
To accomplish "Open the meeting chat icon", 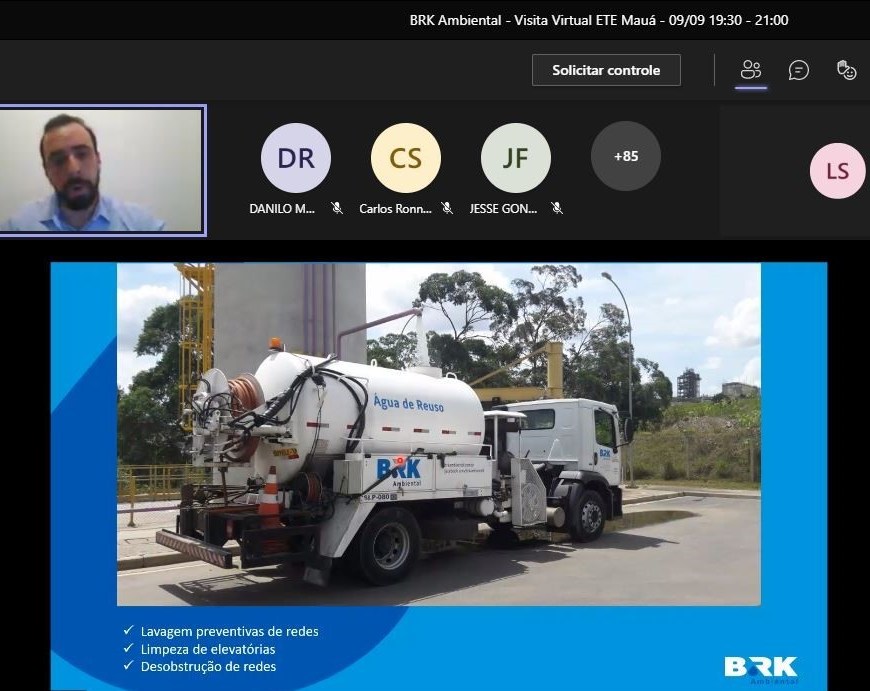I will click(x=798, y=70).
